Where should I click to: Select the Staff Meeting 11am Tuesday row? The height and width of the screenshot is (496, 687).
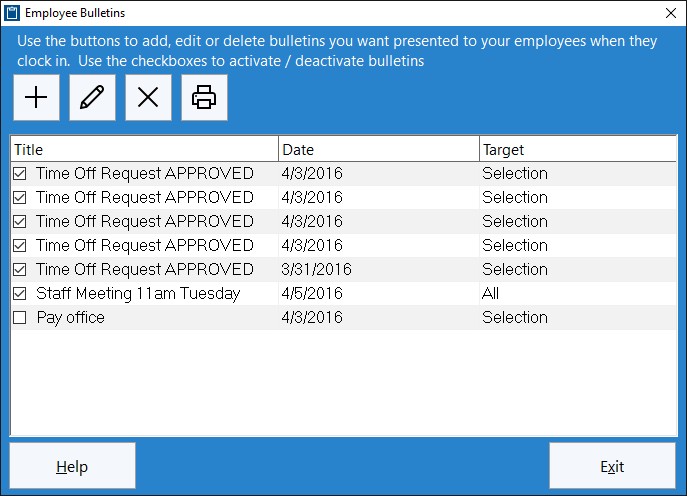(x=344, y=294)
